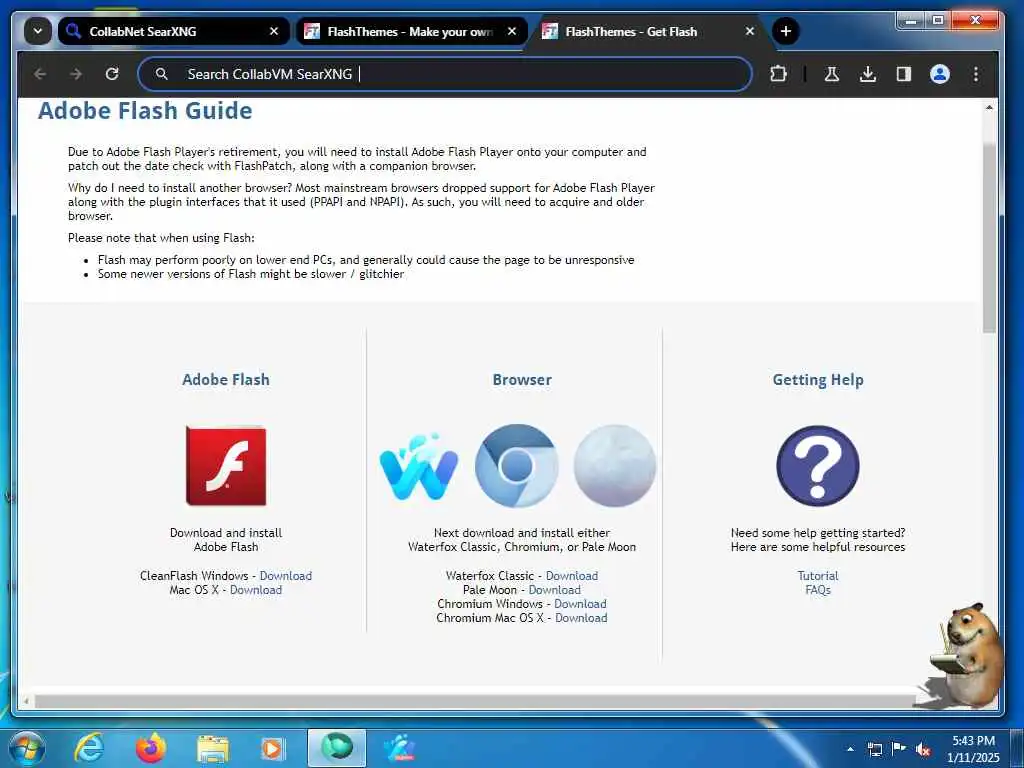
Task: Download Waterfox Classic
Action: coord(571,575)
